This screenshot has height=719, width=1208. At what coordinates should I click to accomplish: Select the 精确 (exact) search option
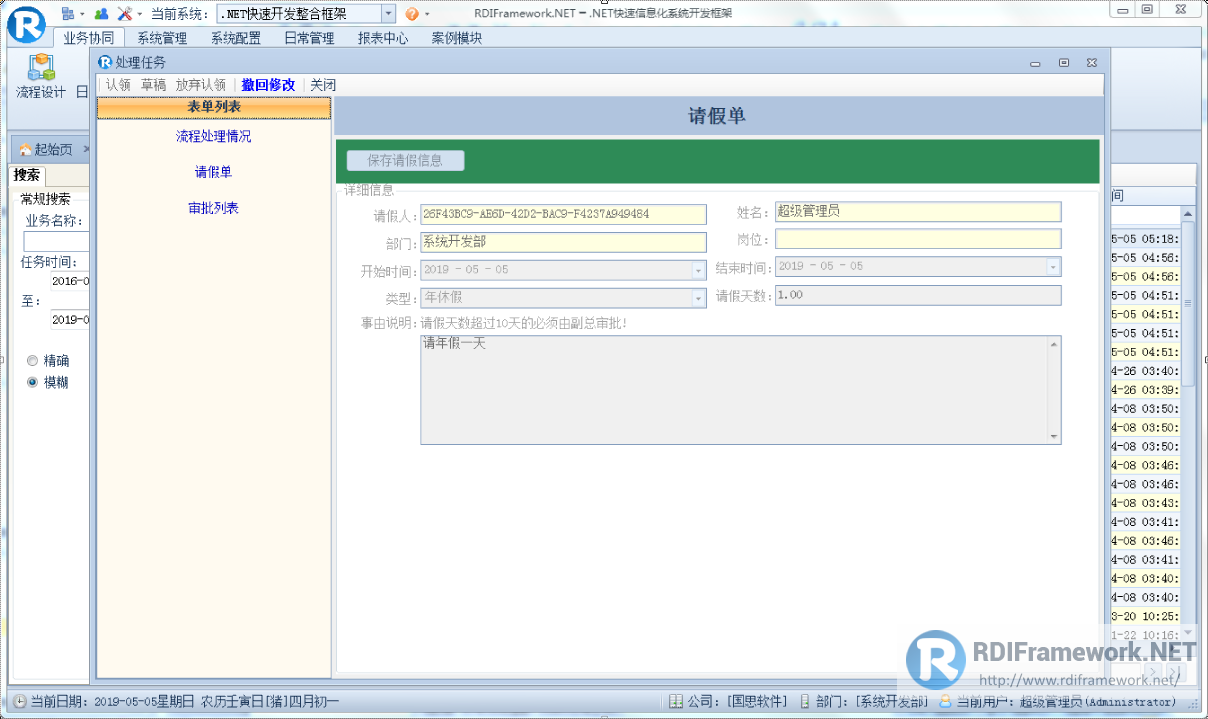pos(32,361)
